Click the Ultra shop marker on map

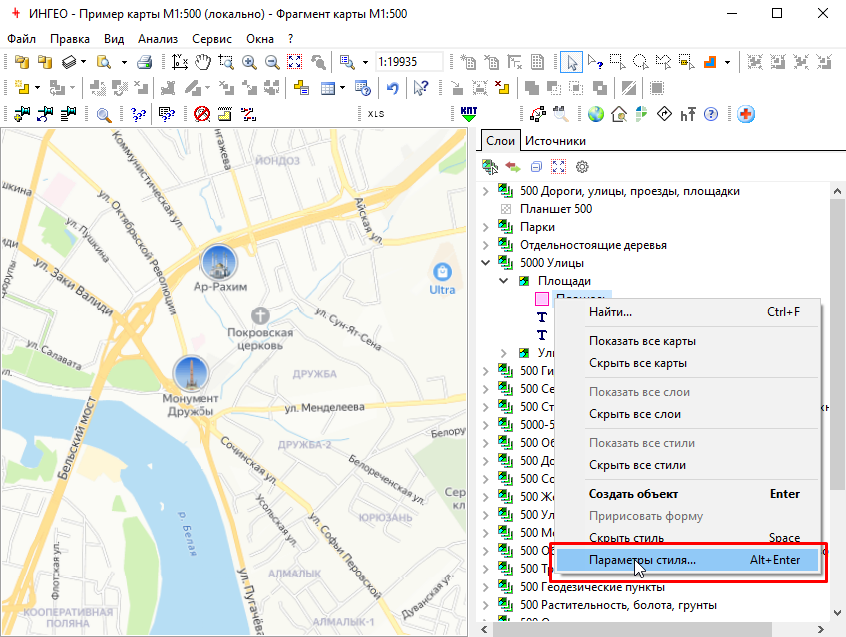coord(442,272)
